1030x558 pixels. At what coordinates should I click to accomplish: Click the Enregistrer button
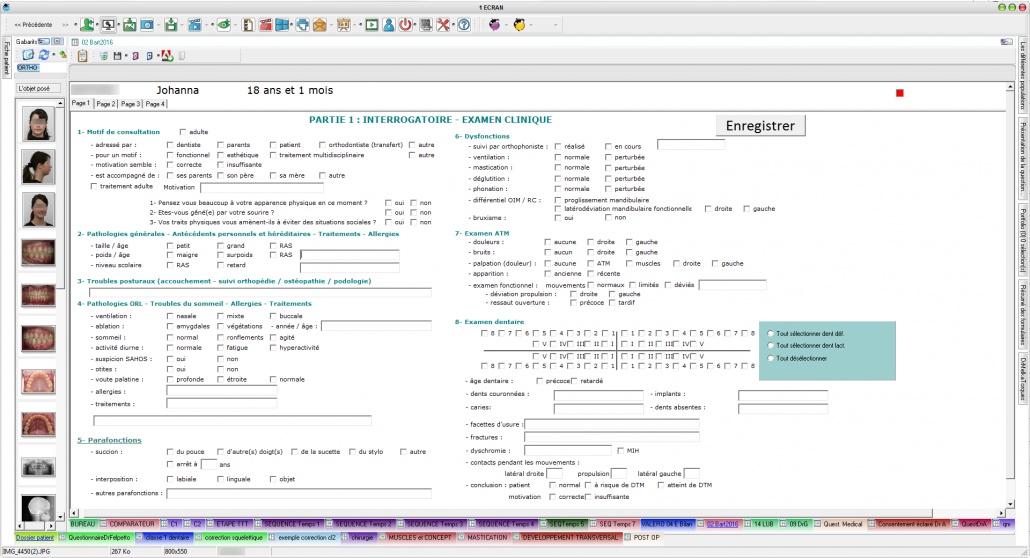[x=759, y=125]
